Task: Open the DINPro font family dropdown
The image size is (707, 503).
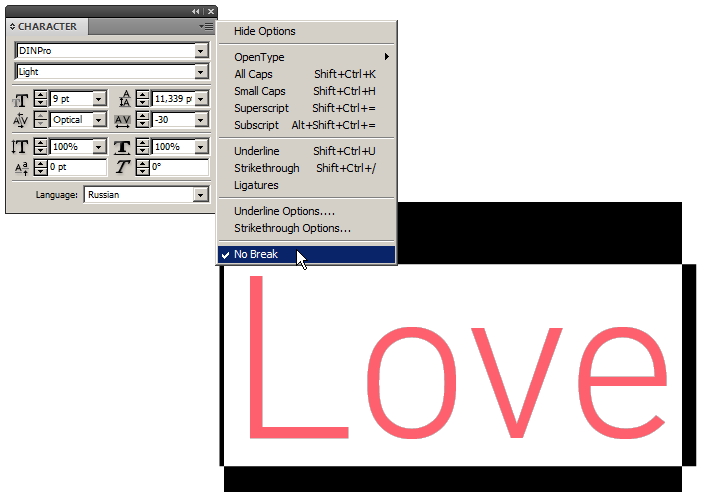Action: (201, 51)
